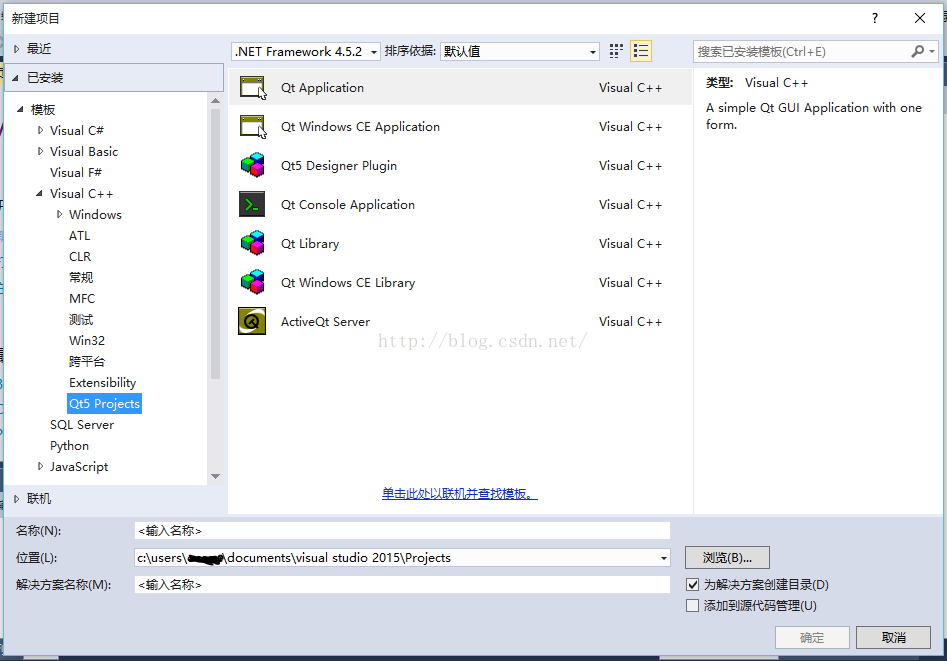The height and width of the screenshot is (661, 947).
Task: Select 跨平台 template category
Action: click(87, 361)
